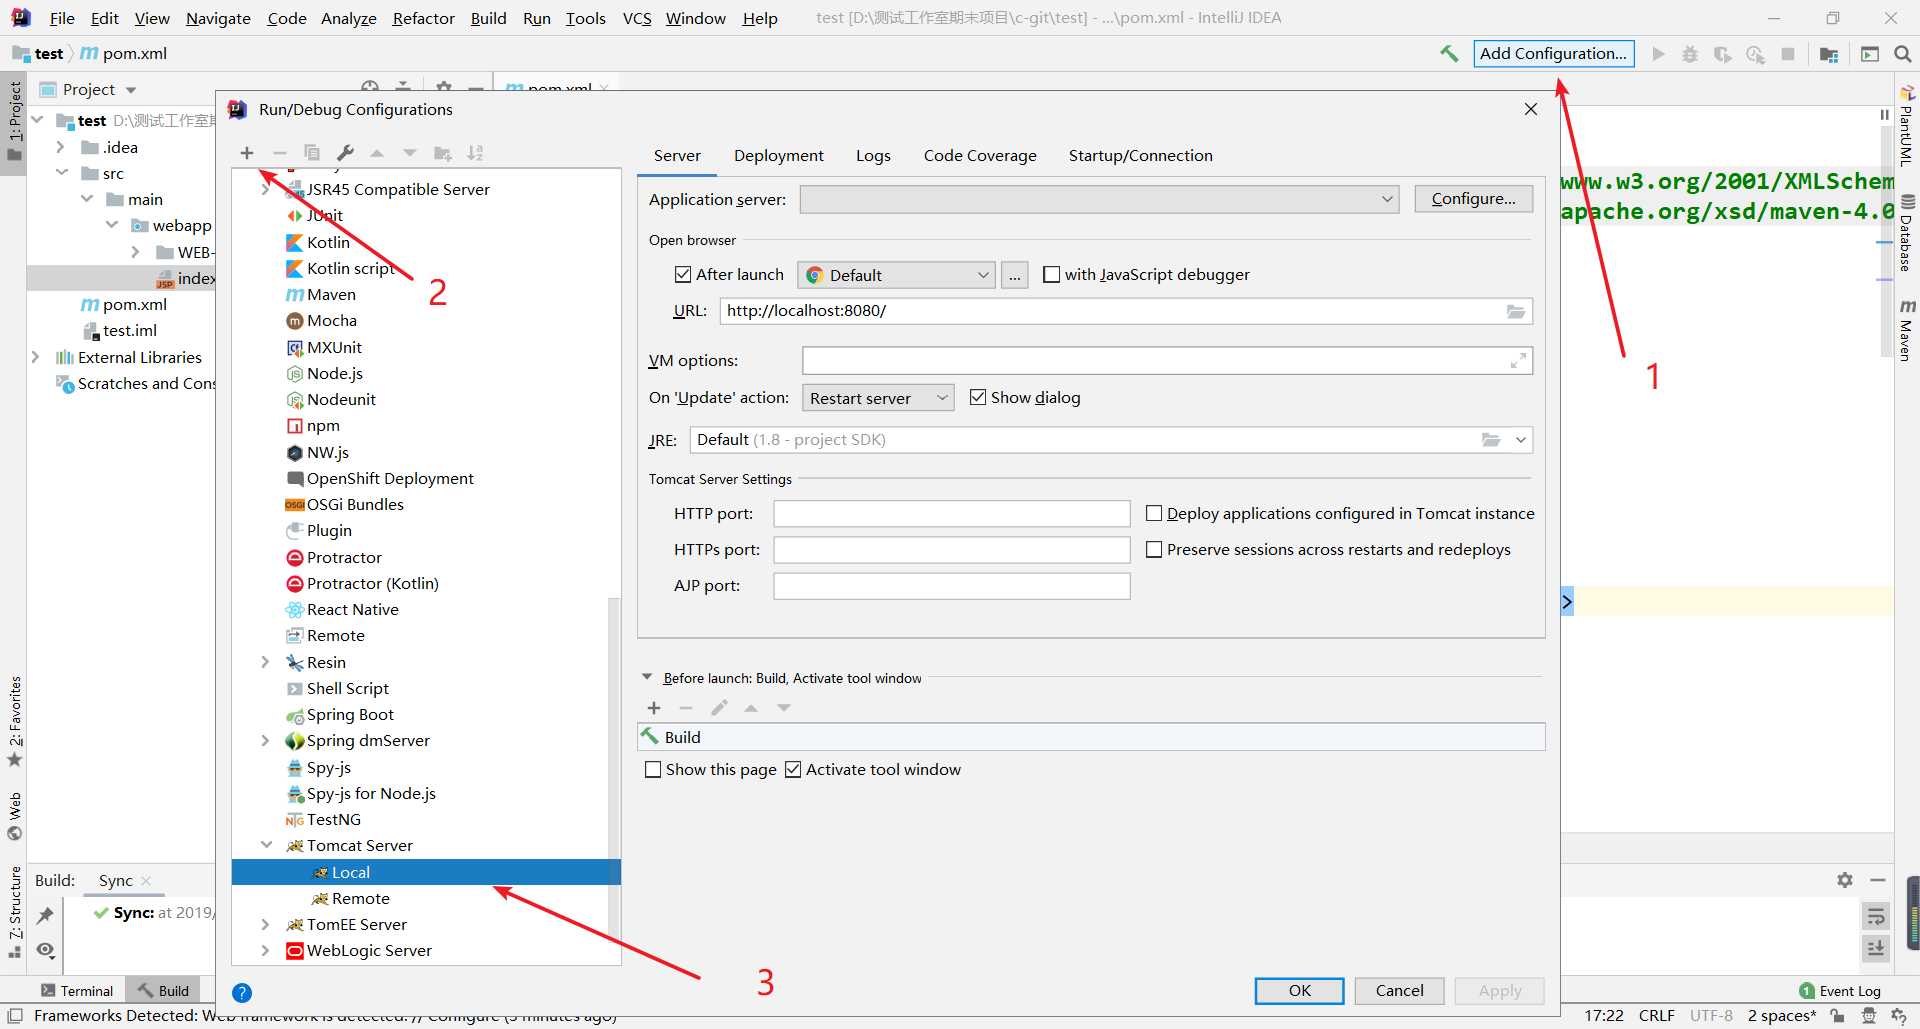Click the HTTP port input field
Viewport: 1920px width, 1029px height.
point(951,514)
